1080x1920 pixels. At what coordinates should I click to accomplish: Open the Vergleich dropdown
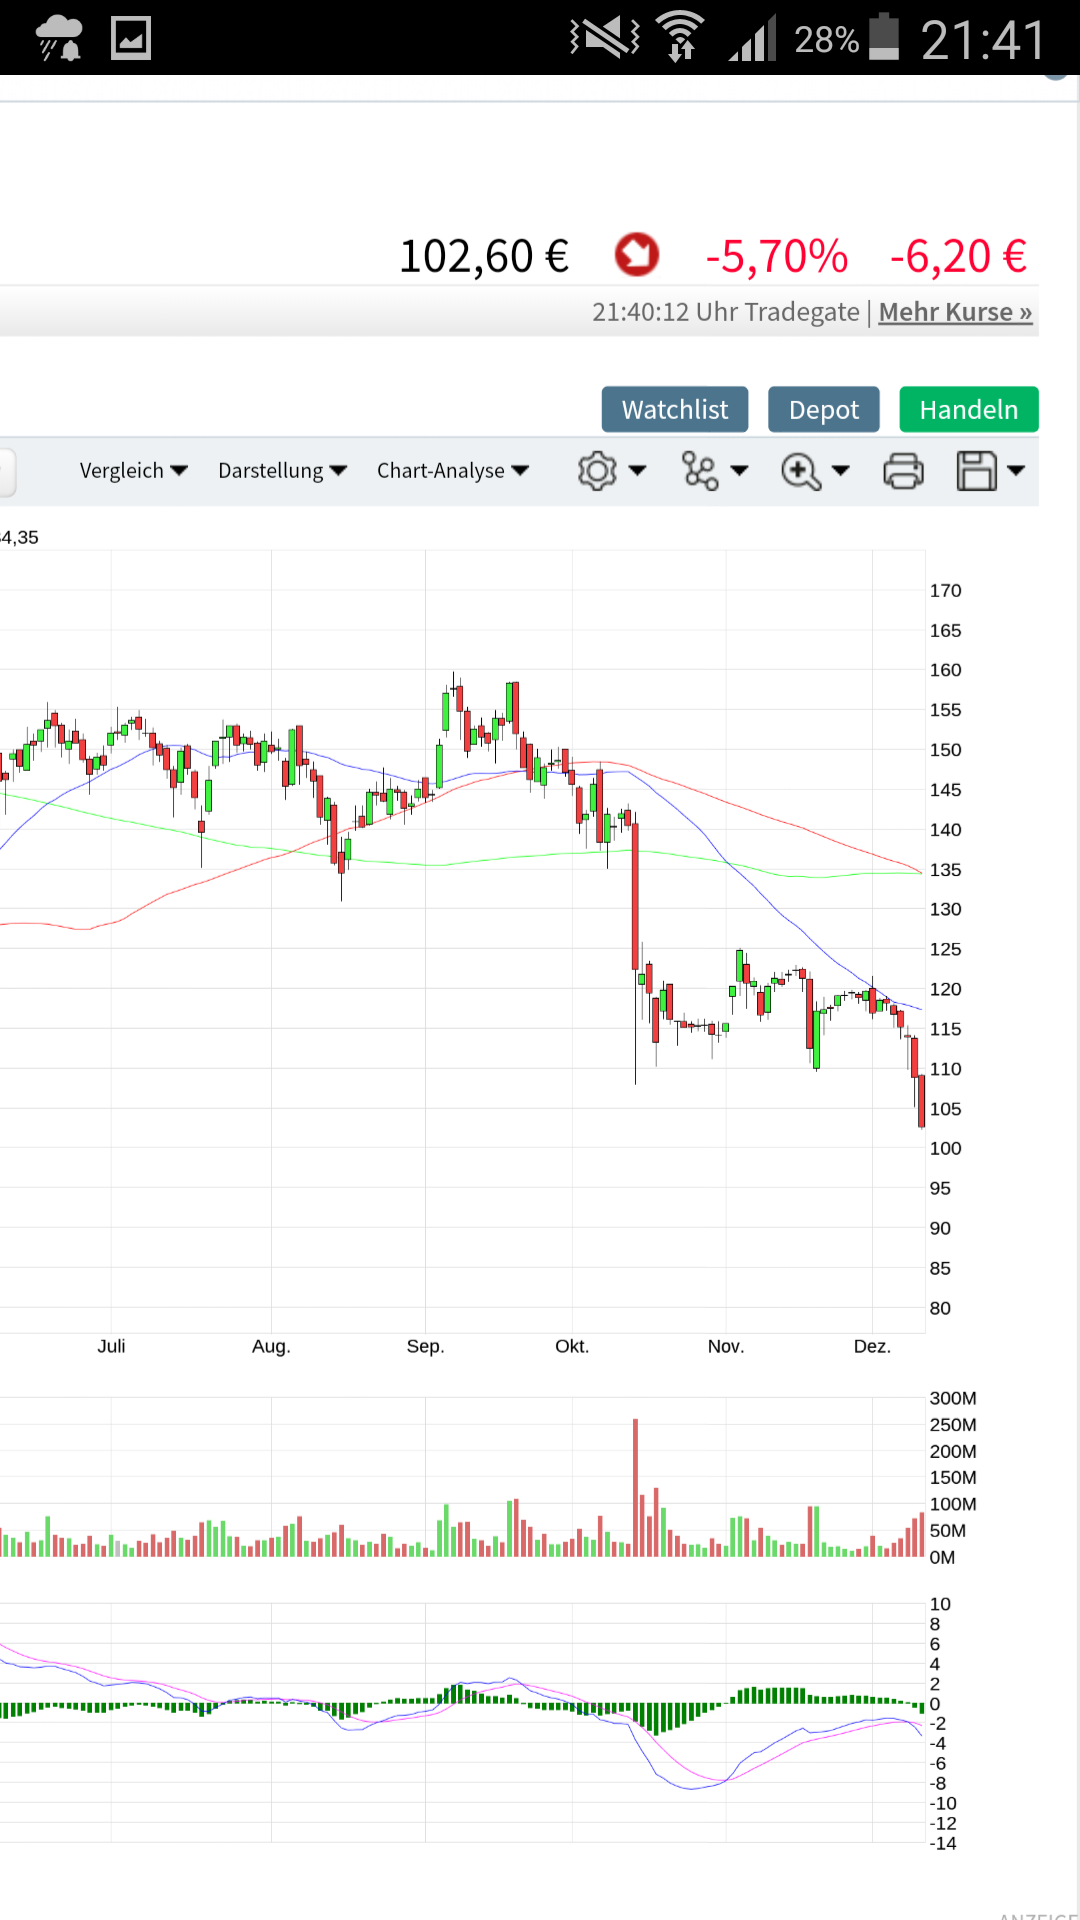133,471
